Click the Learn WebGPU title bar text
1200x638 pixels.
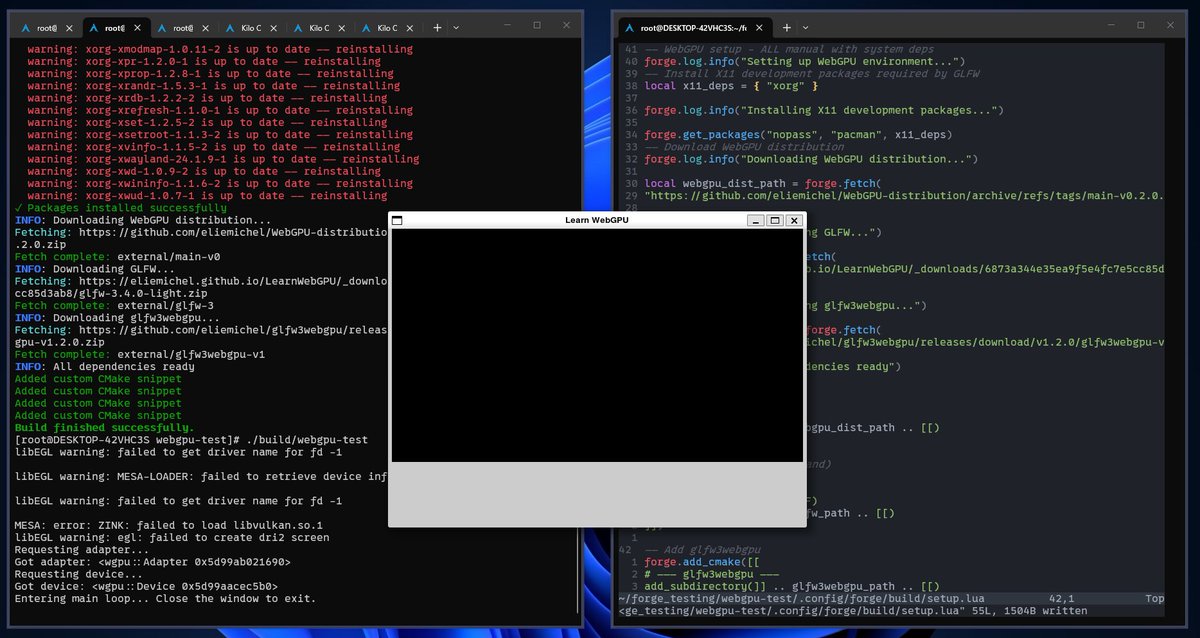pyautogui.click(x=597, y=220)
